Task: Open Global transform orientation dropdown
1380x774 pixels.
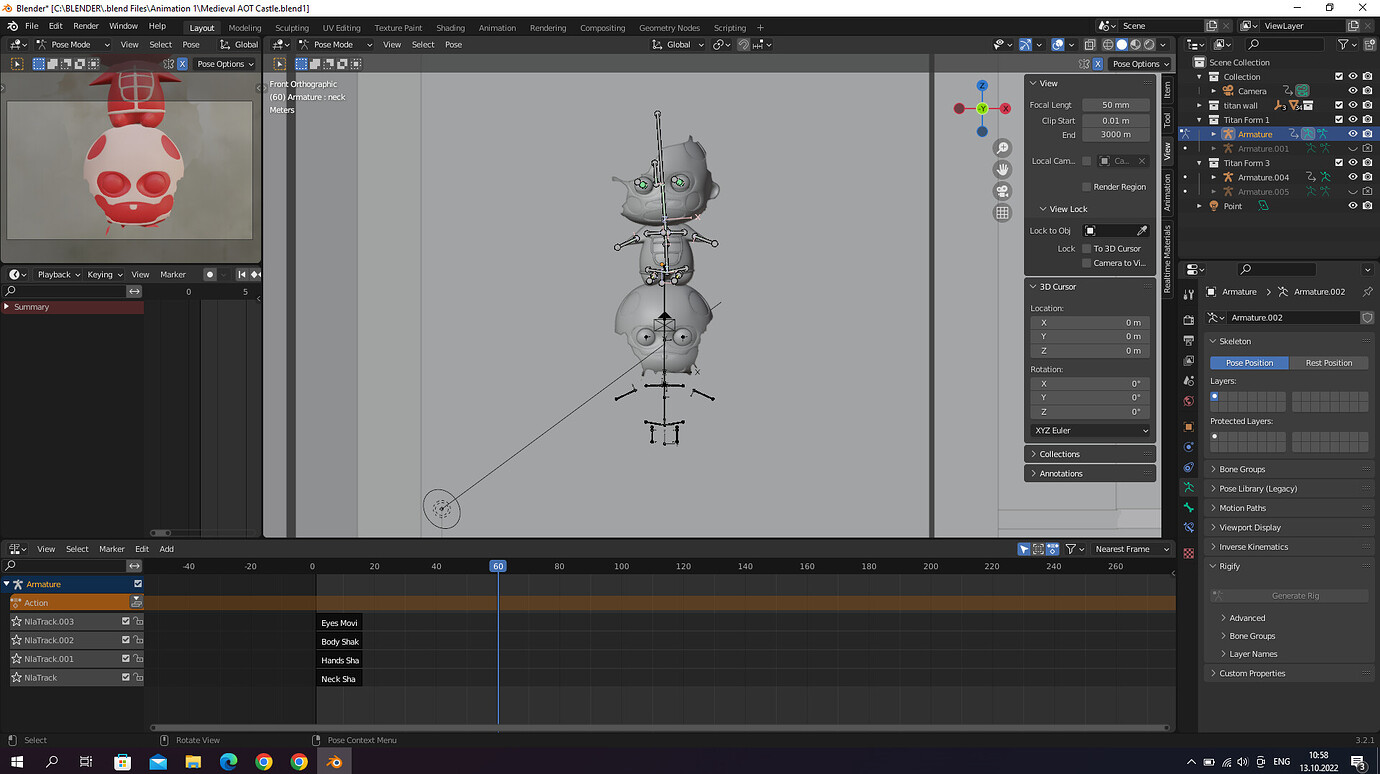Action: click(x=678, y=44)
